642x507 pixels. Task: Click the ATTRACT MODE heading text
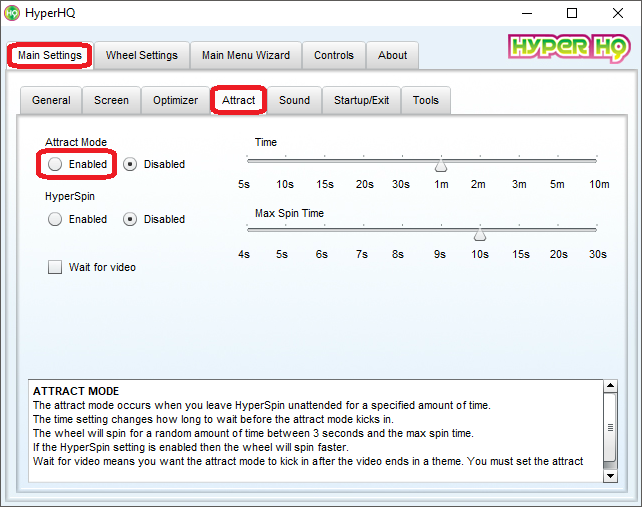[x=76, y=391]
